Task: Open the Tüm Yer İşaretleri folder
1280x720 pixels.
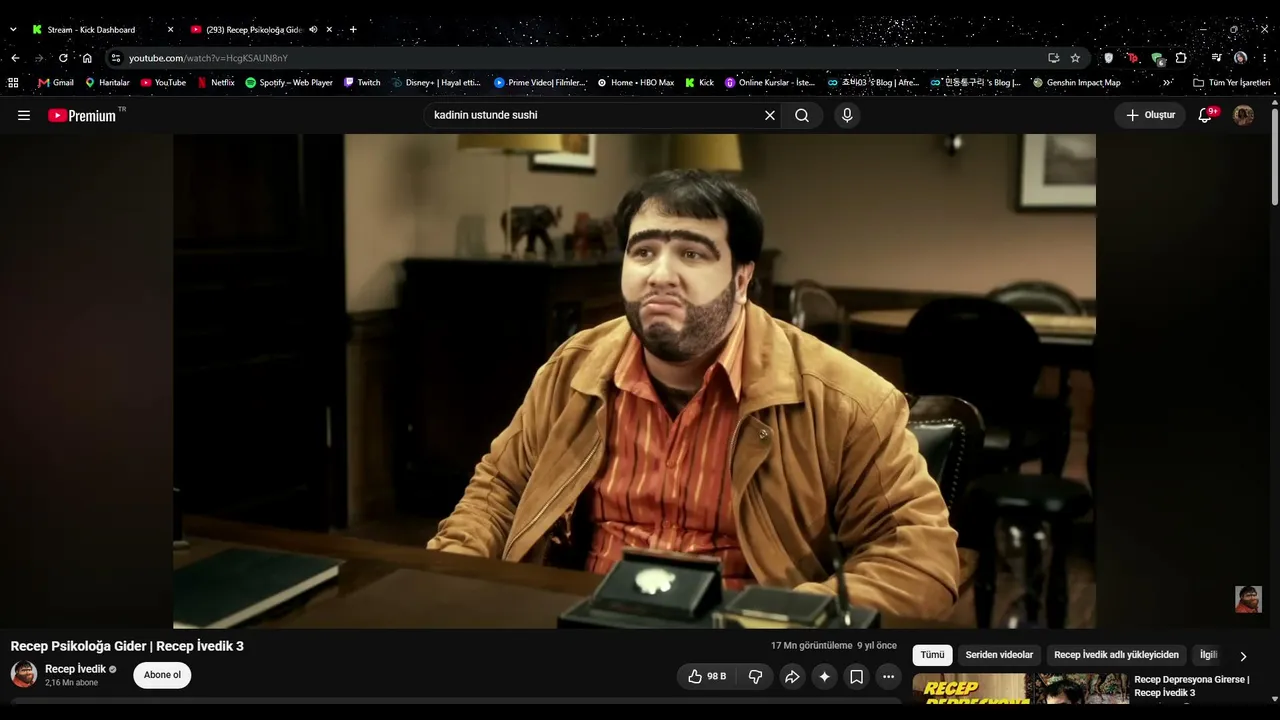Action: click(1231, 83)
